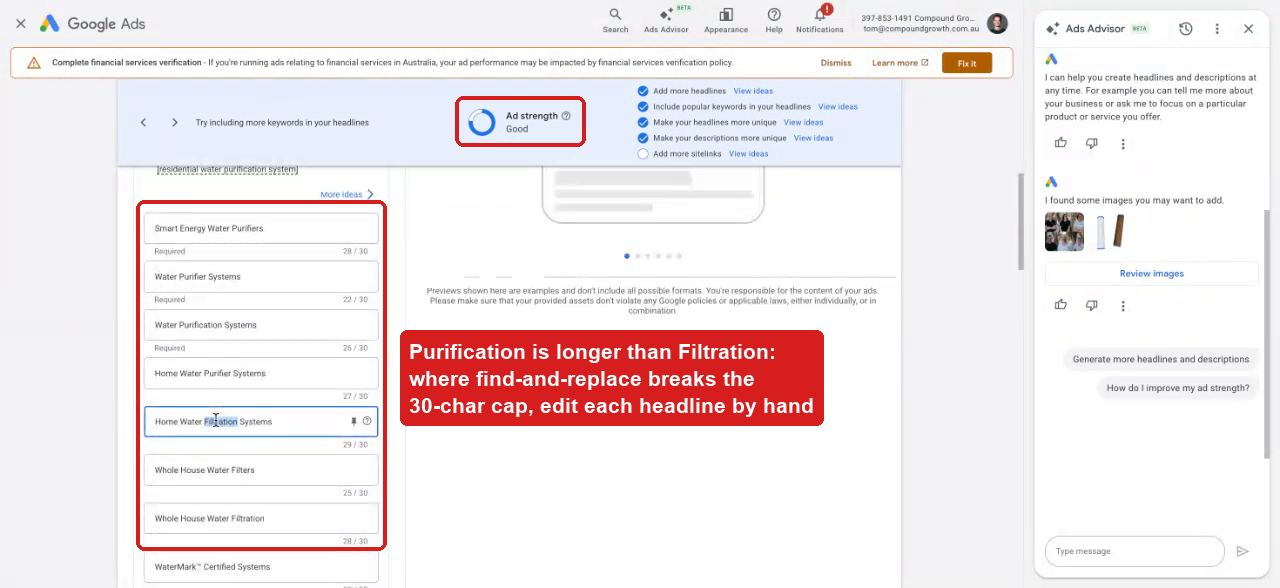1280x588 pixels.
Task: Select first ad preview carousel dot
Action: pos(627,256)
